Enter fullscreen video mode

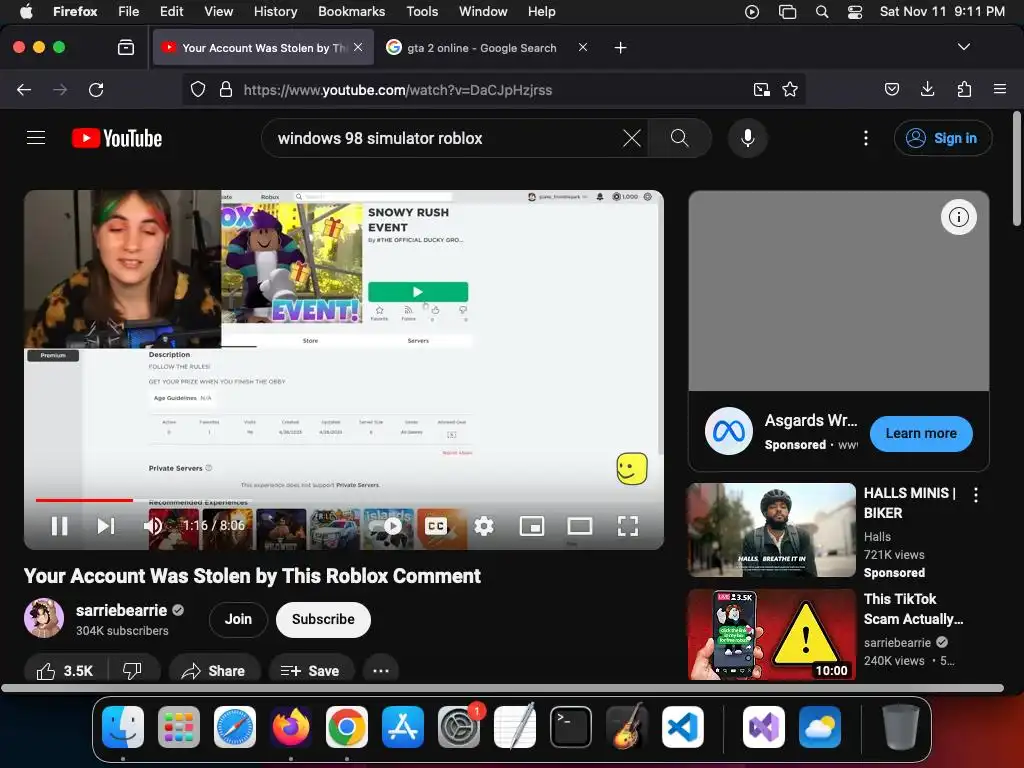628,526
